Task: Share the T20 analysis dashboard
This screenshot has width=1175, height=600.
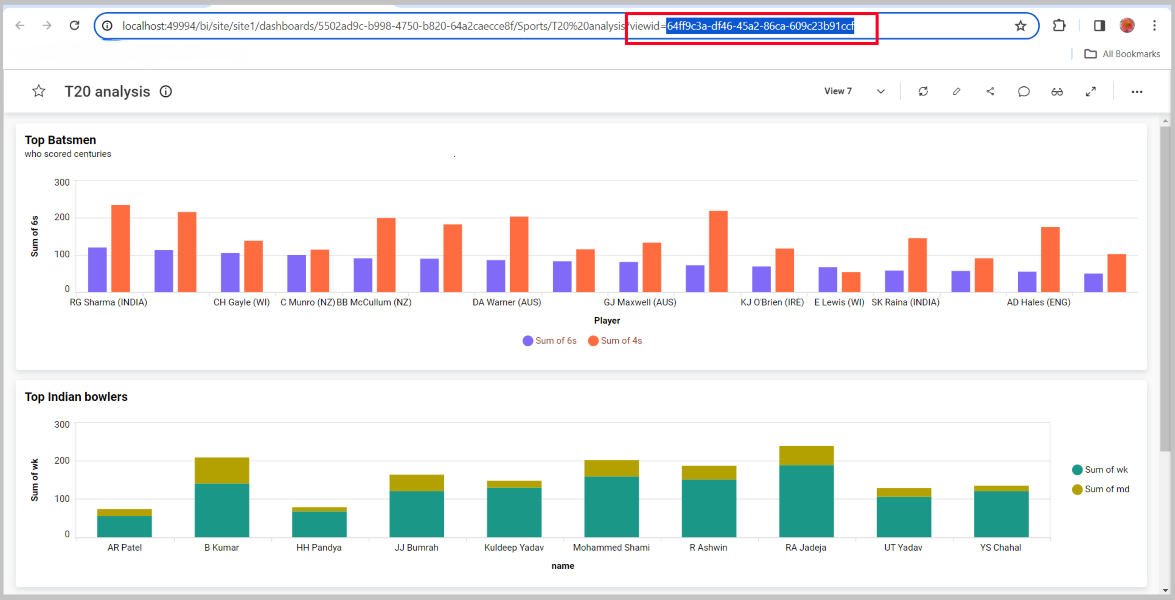Action: coord(990,91)
